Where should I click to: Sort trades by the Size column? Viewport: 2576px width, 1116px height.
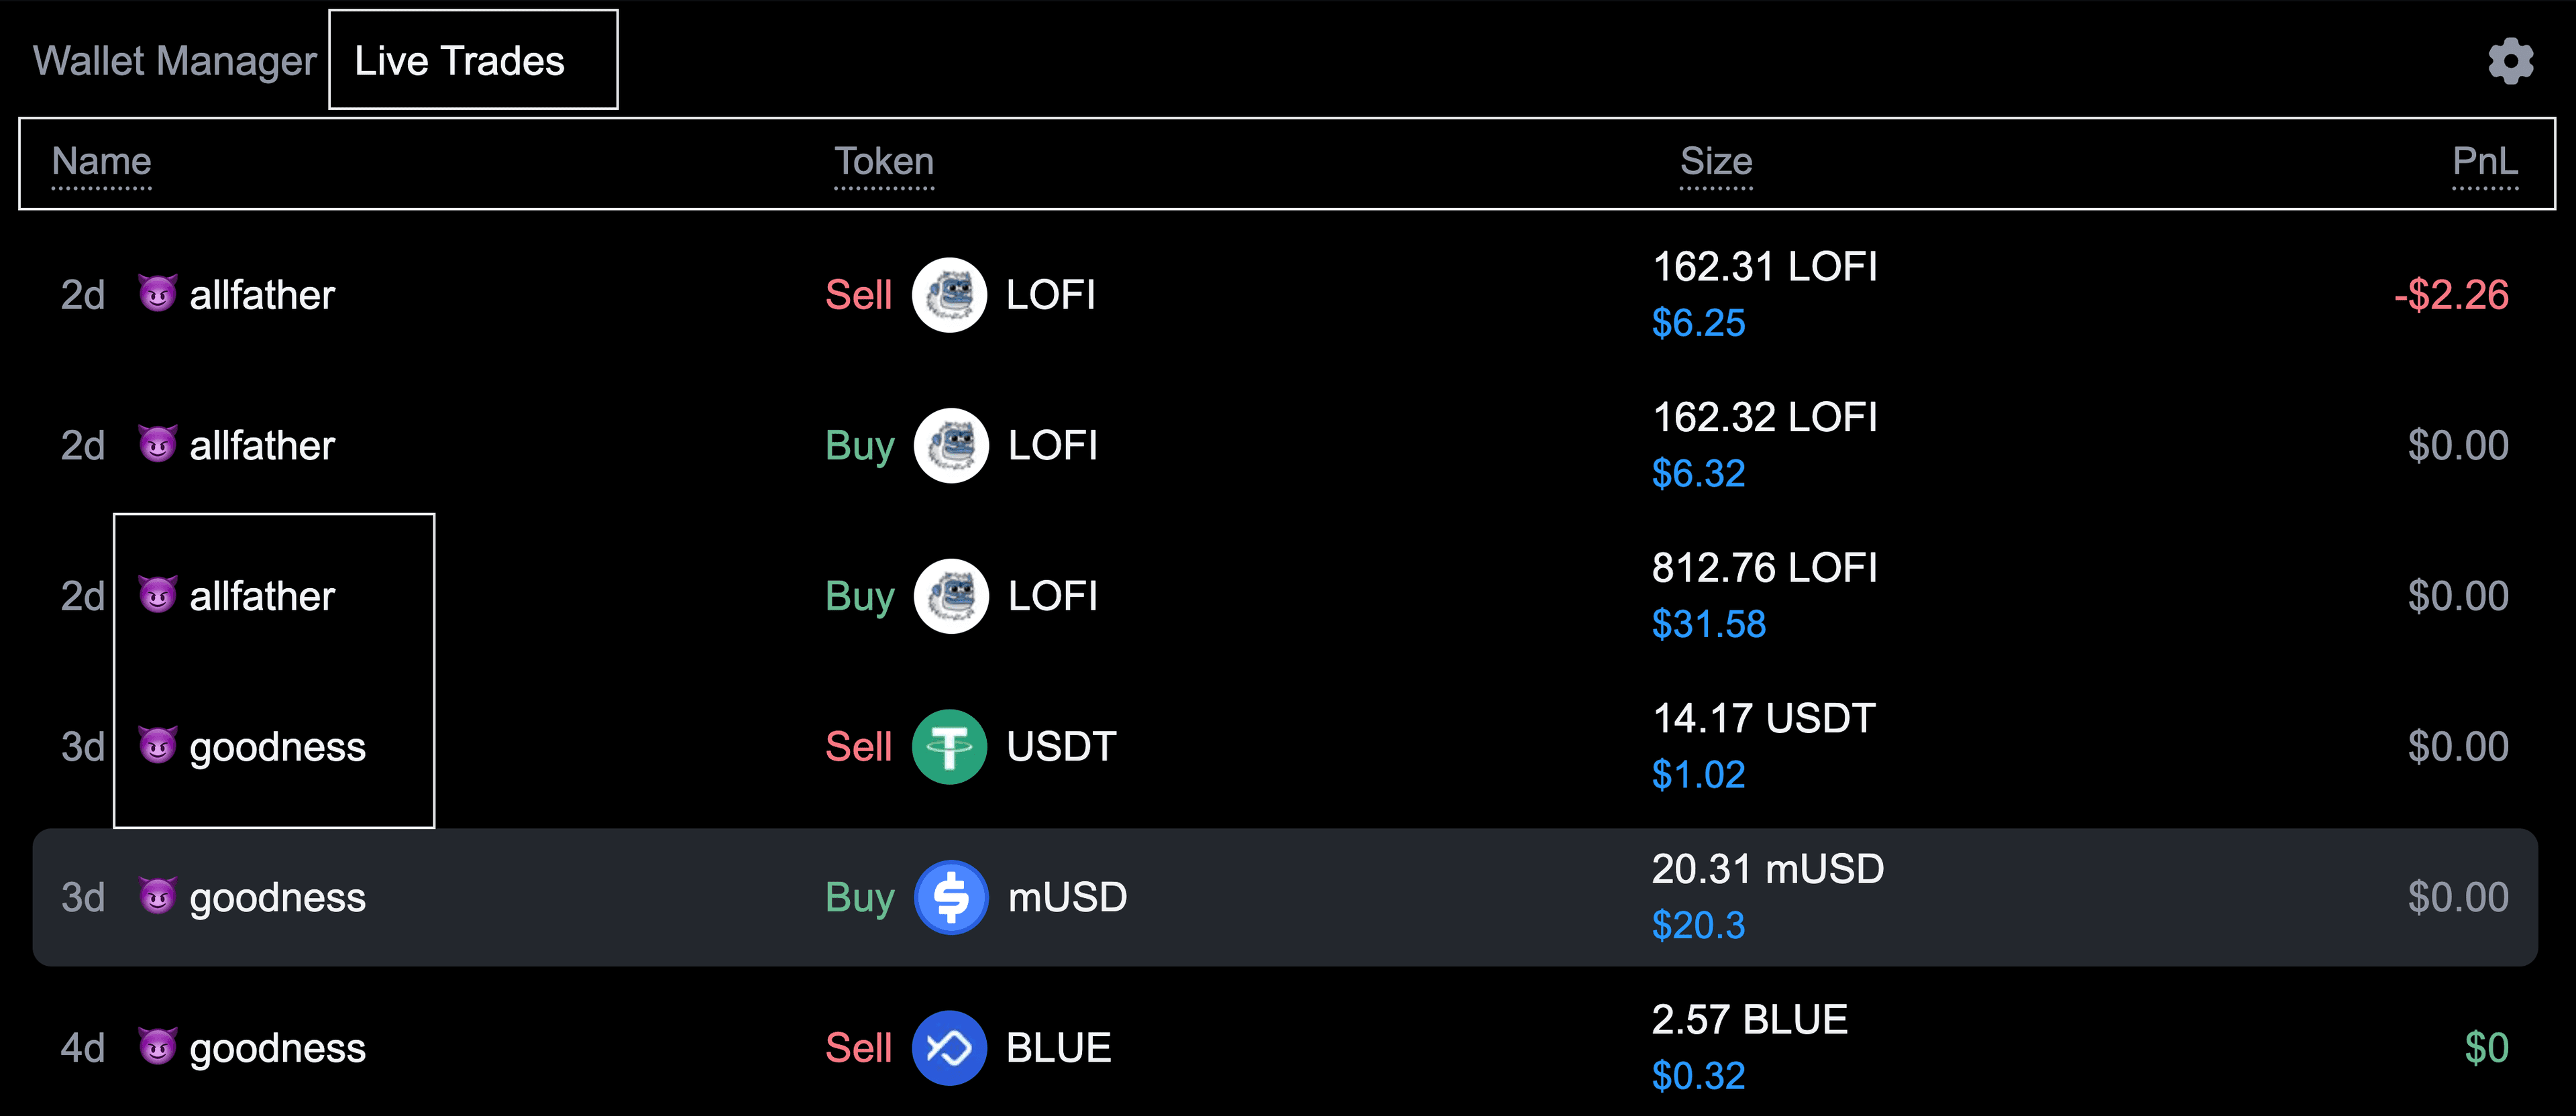coord(1716,162)
